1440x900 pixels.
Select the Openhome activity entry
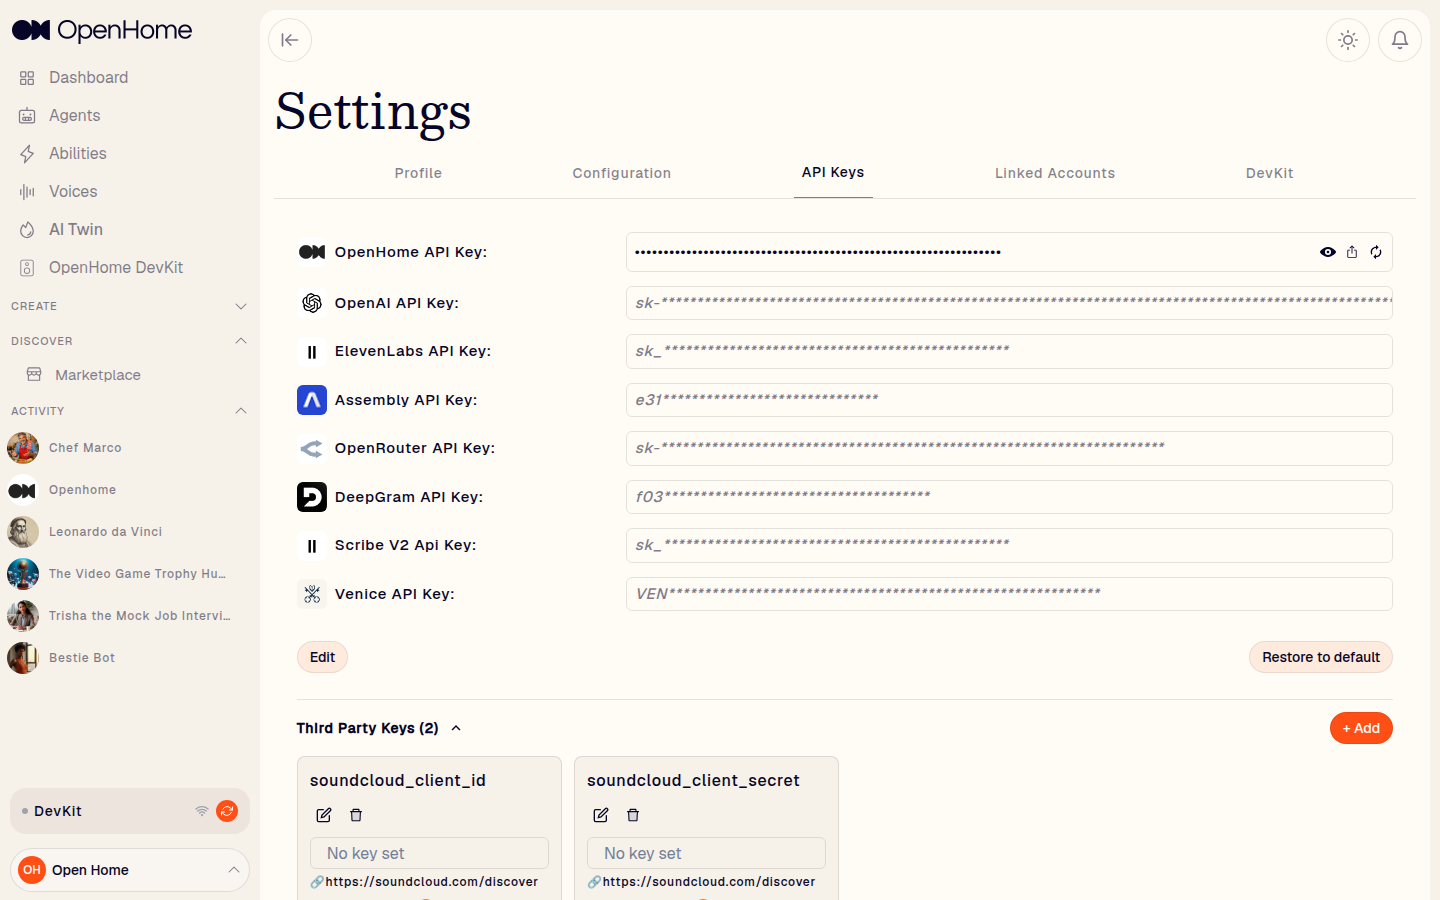[82, 490]
